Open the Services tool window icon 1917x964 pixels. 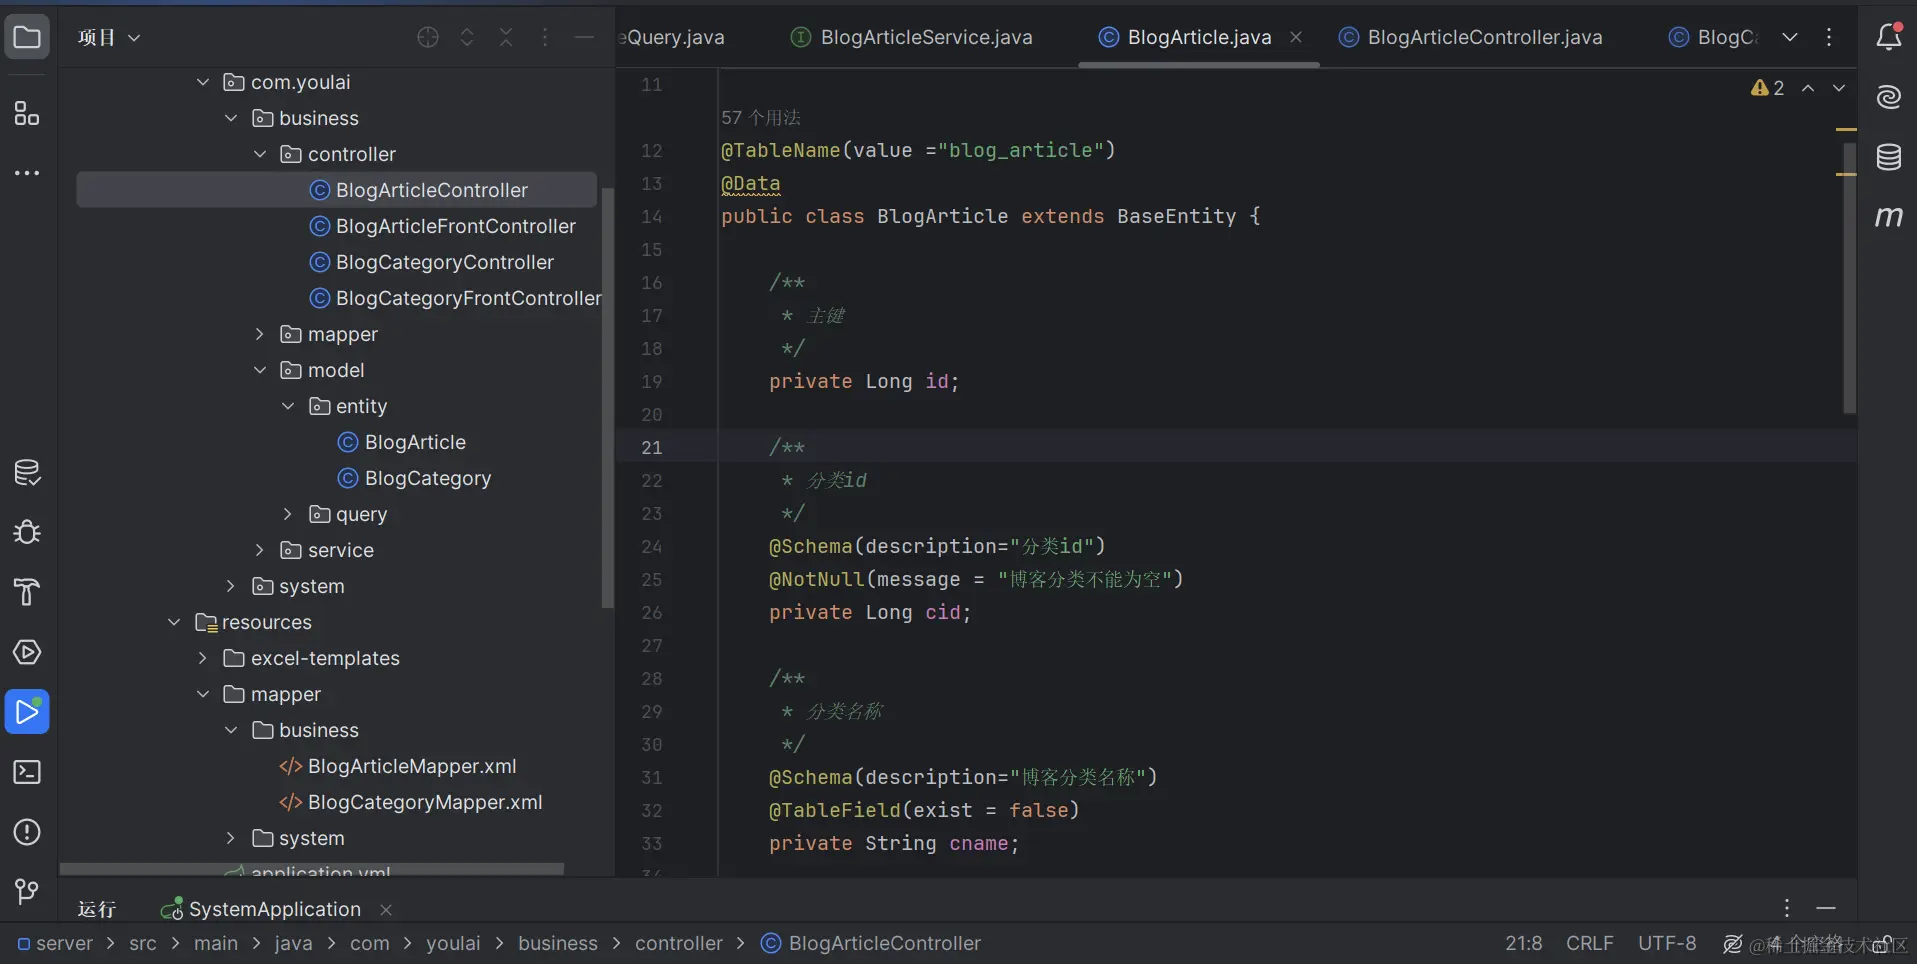coord(27,652)
